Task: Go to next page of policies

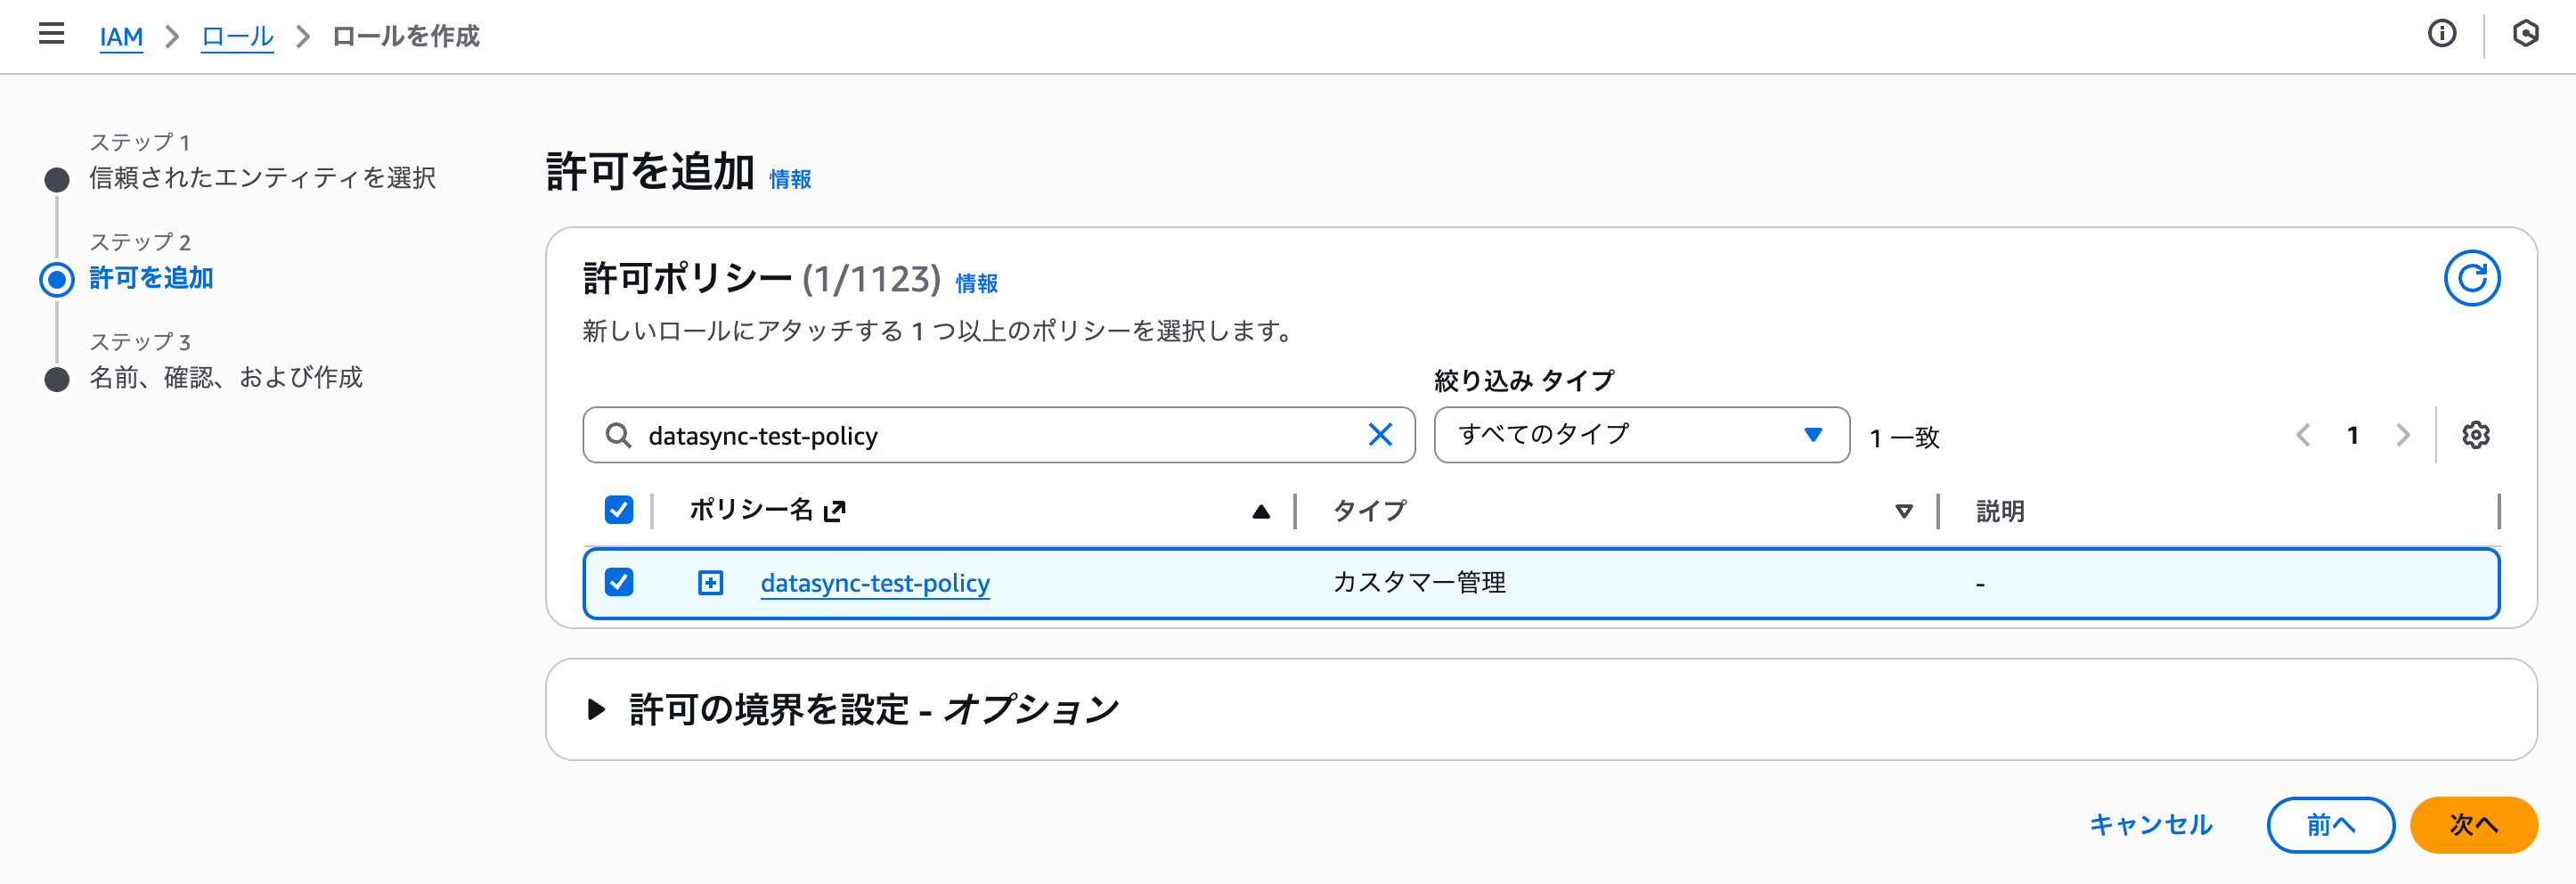Action: [x=2402, y=435]
